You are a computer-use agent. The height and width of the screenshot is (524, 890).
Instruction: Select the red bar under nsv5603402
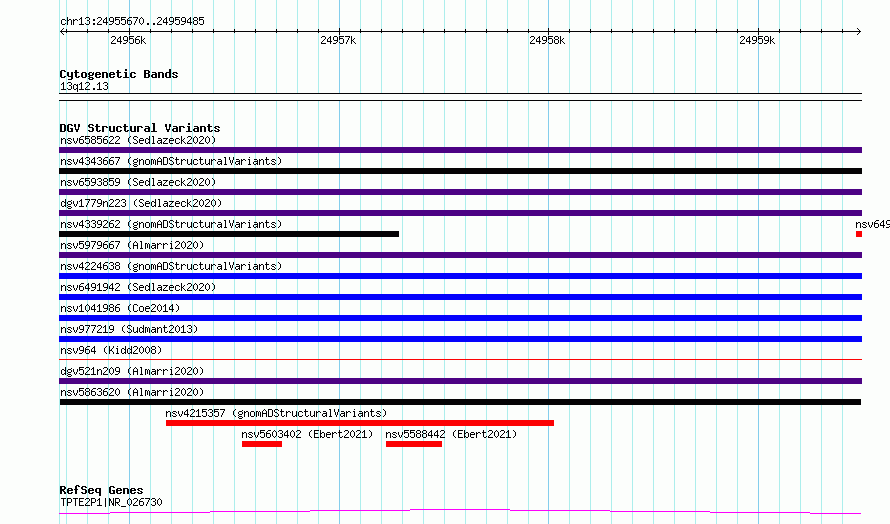[262, 444]
